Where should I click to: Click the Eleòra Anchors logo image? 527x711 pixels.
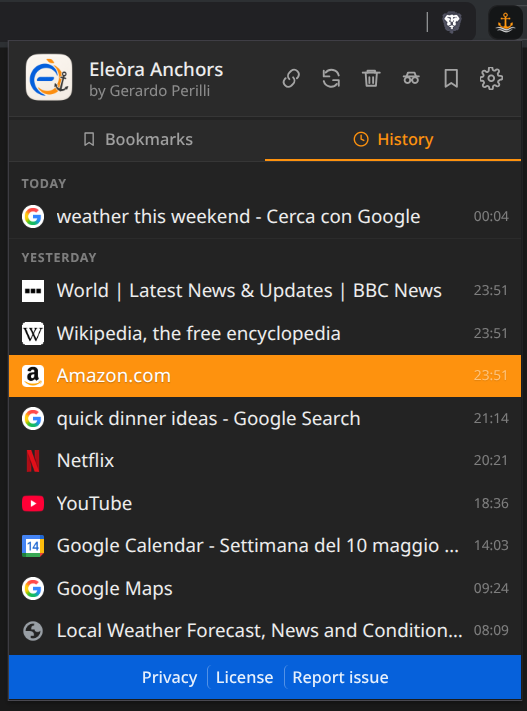49,78
